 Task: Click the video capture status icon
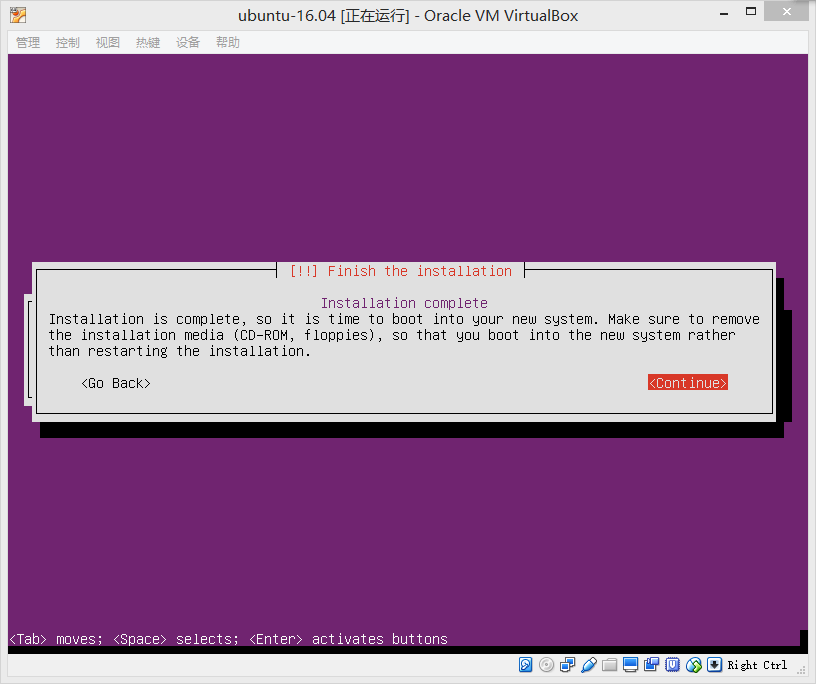[x=652, y=665]
